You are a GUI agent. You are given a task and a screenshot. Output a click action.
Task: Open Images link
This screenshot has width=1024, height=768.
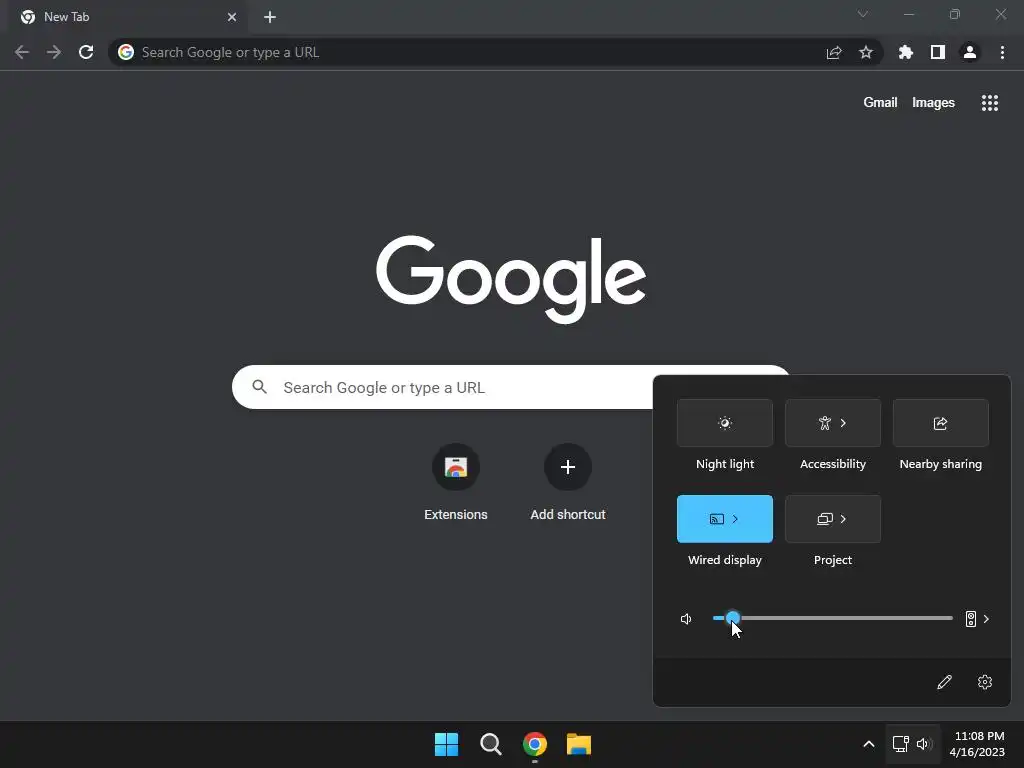point(933,103)
